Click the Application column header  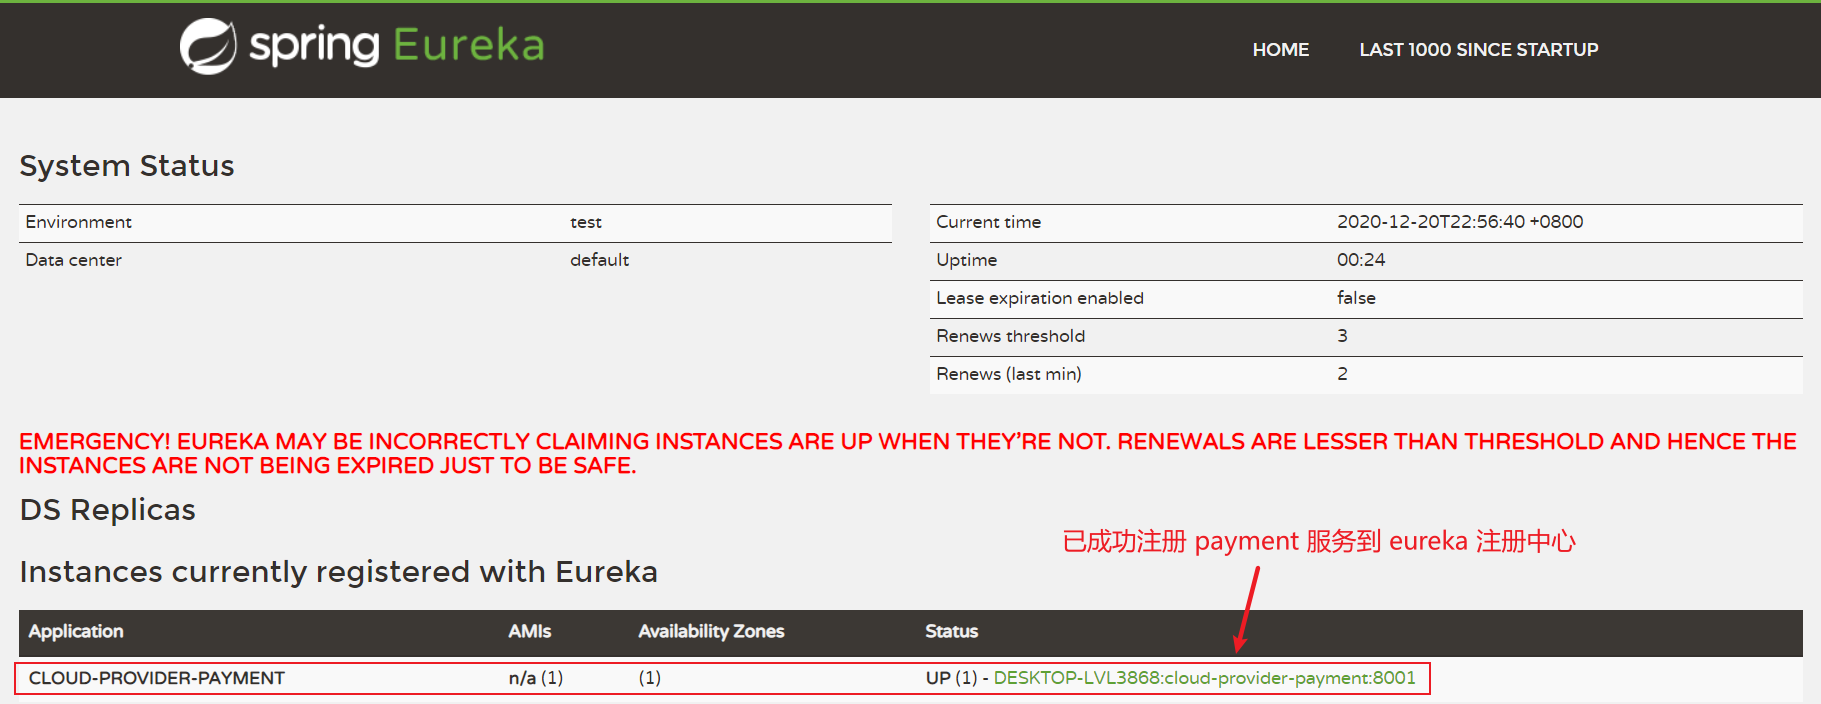(x=76, y=632)
